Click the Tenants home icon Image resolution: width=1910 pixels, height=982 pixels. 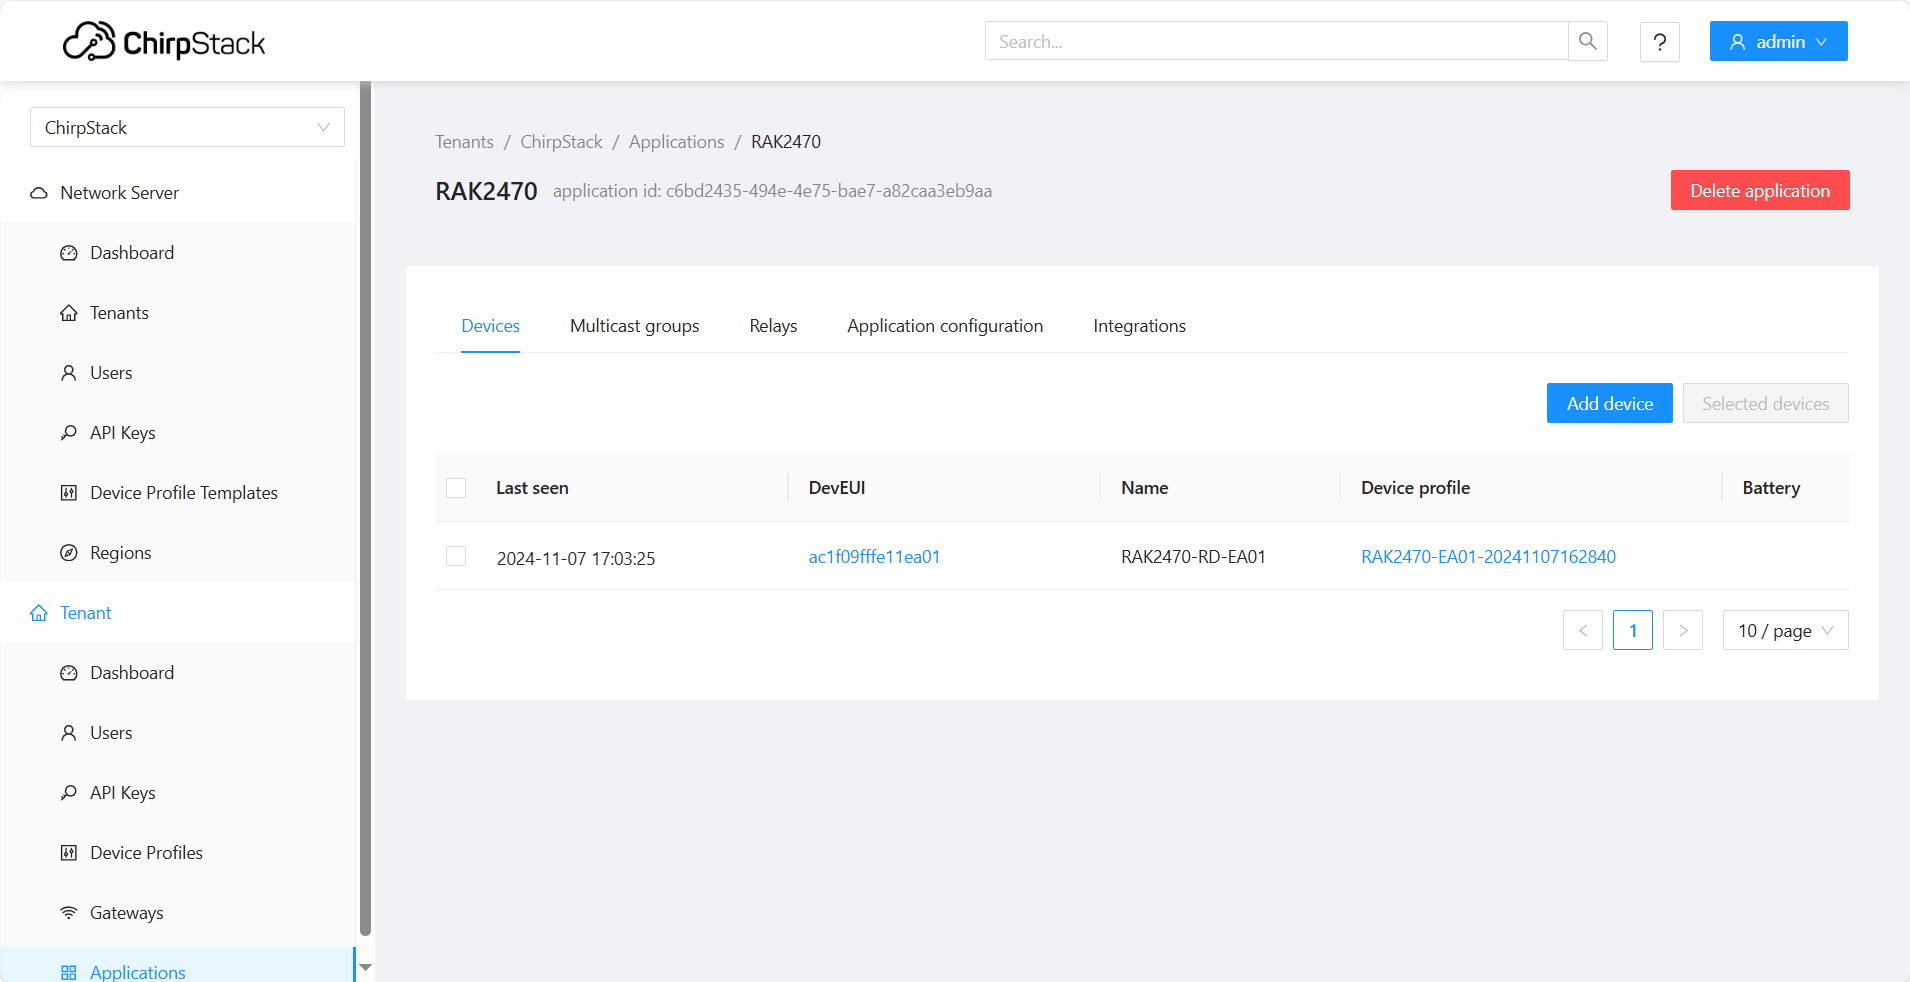tap(69, 313)
